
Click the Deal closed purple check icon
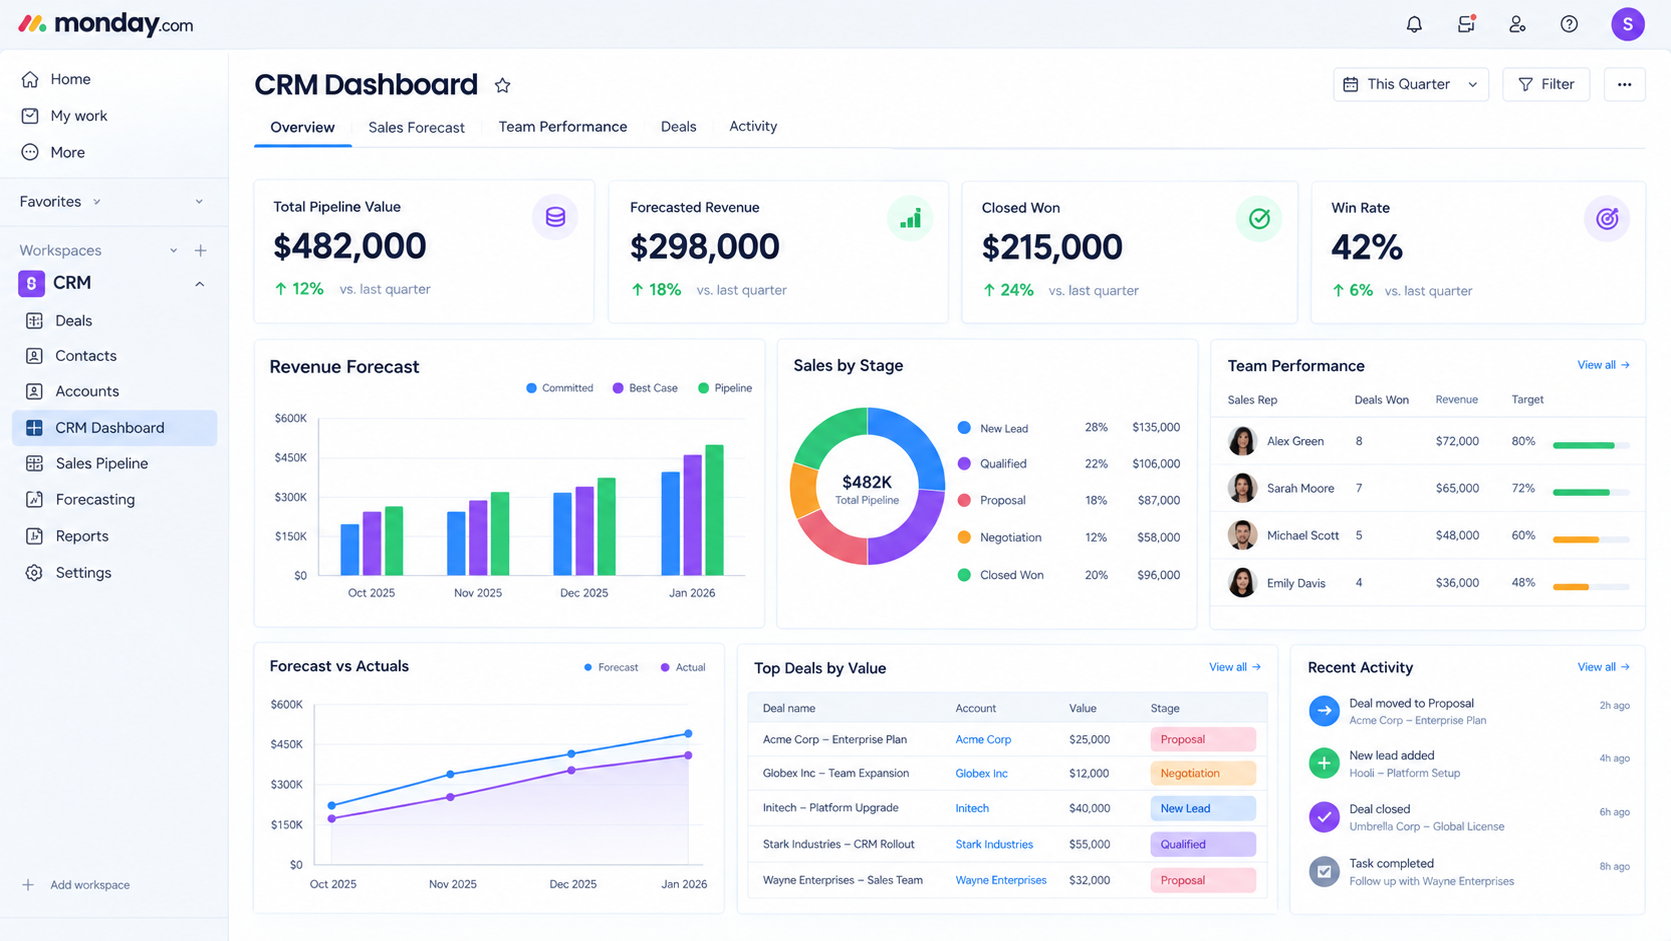click(1324, 817)
